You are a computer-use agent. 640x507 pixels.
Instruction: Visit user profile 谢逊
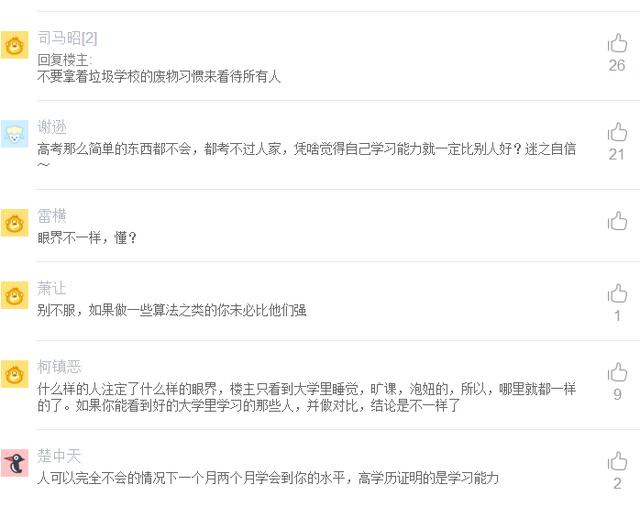[x=52, y=127]
